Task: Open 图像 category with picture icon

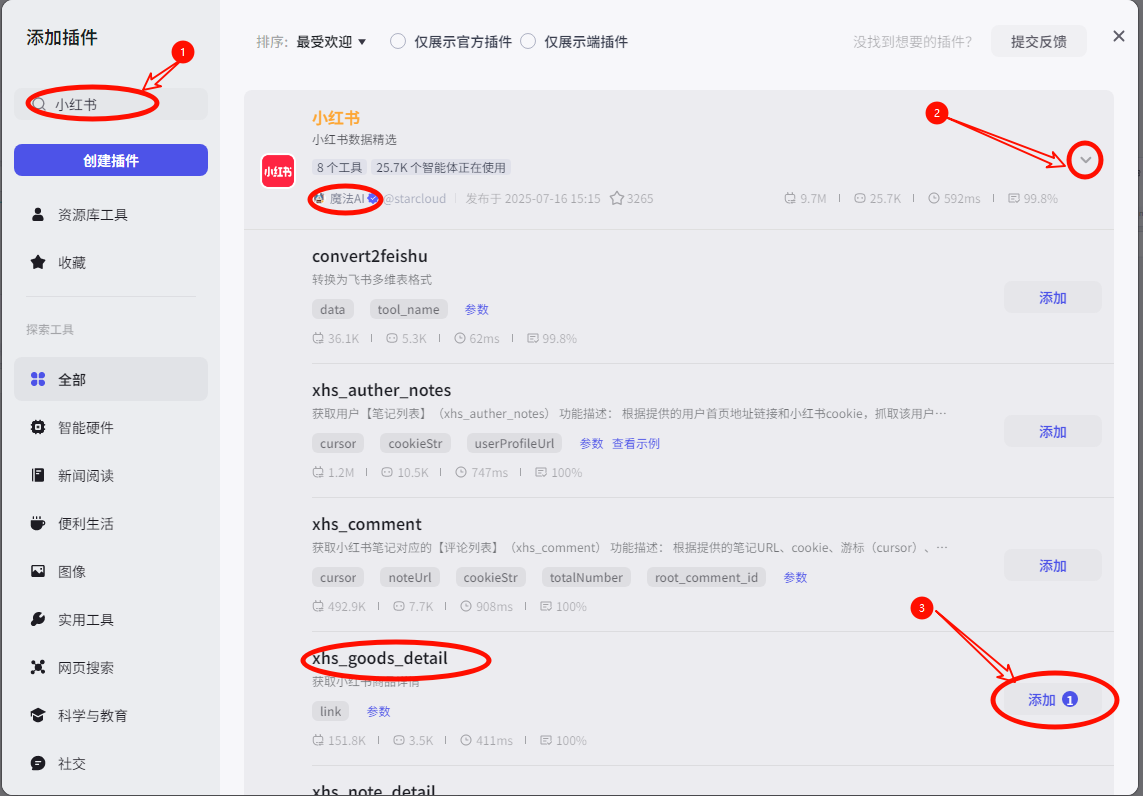Action: (x=71, y=572)
